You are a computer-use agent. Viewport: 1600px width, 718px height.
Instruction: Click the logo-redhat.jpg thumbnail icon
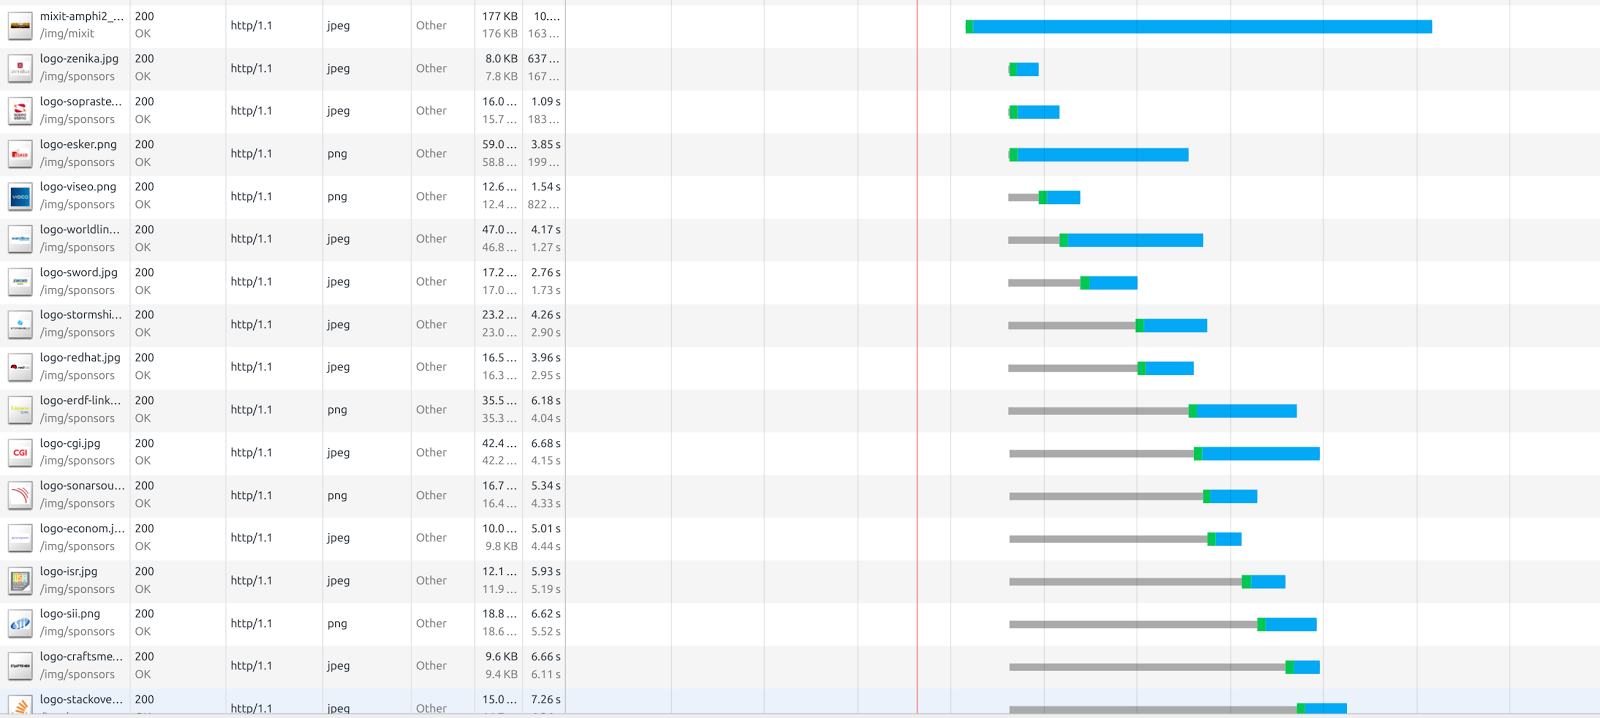20,367
